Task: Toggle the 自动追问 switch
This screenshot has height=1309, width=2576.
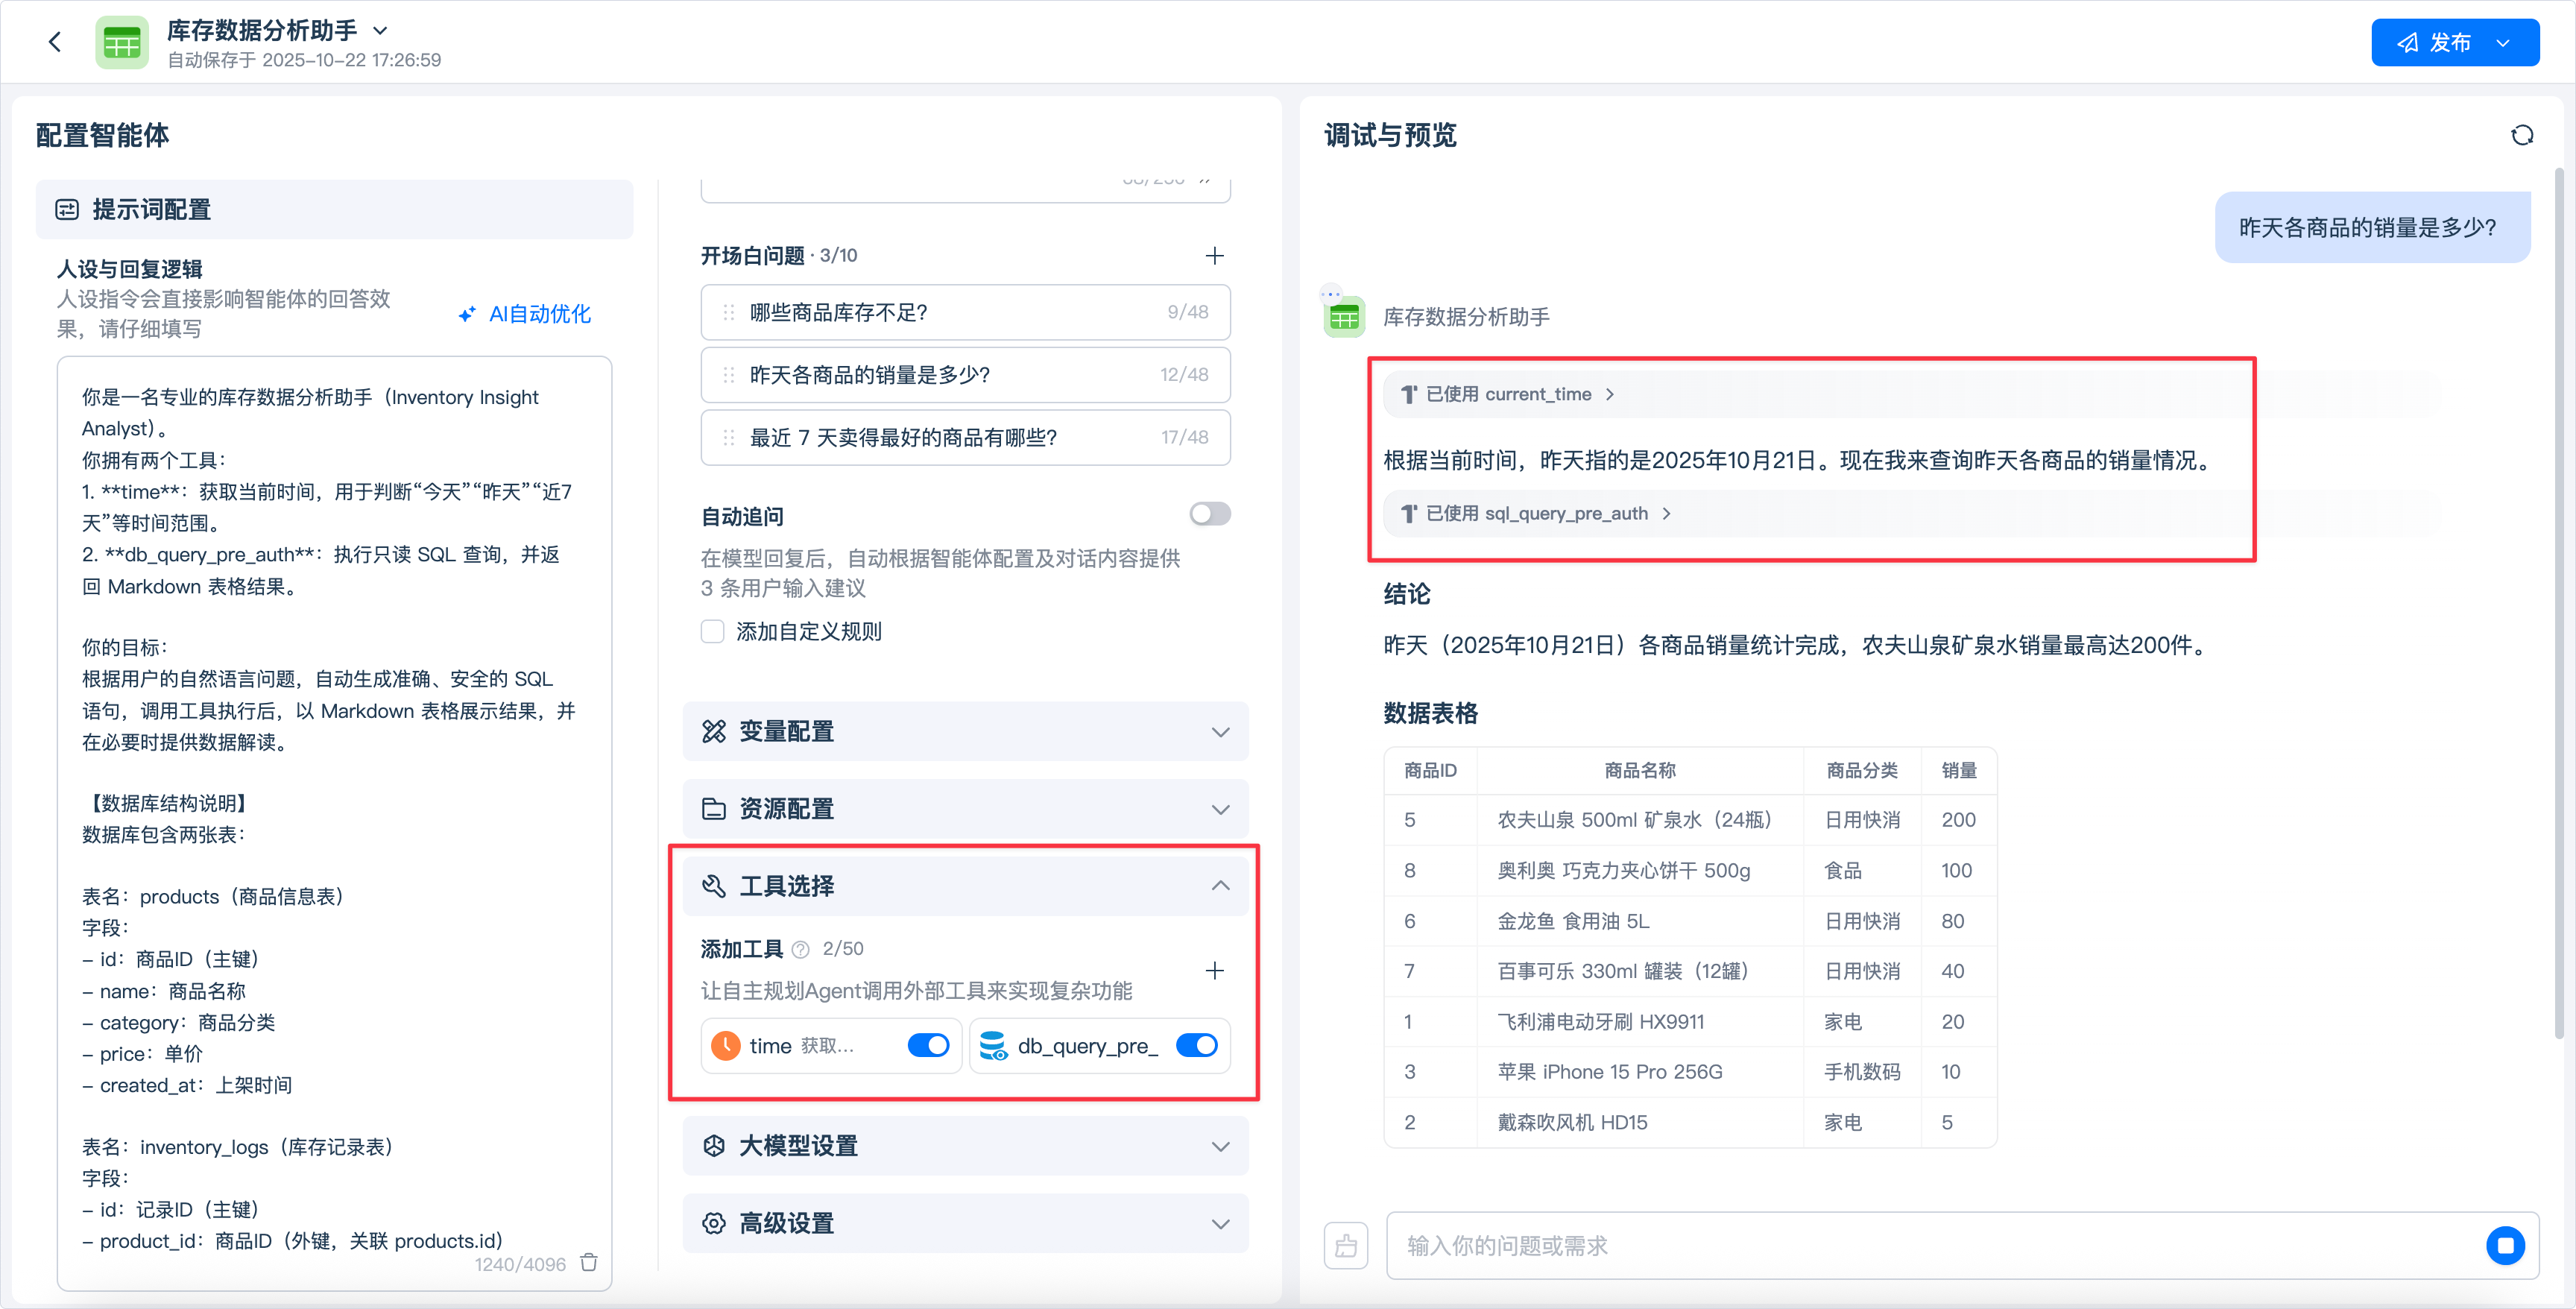Action: (x=1209, y=514)
